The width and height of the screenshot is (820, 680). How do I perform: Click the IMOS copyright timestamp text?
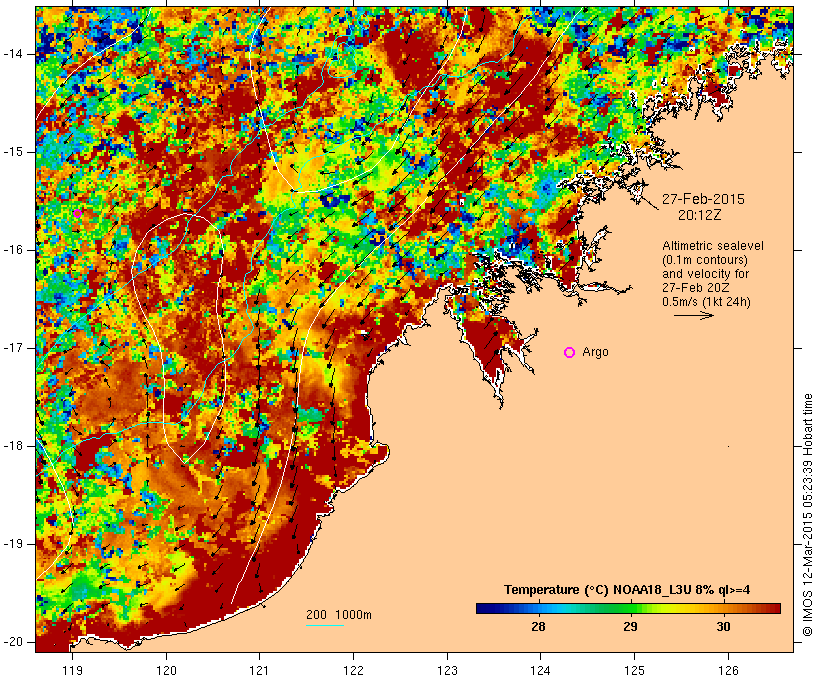[x=808, y=515]
